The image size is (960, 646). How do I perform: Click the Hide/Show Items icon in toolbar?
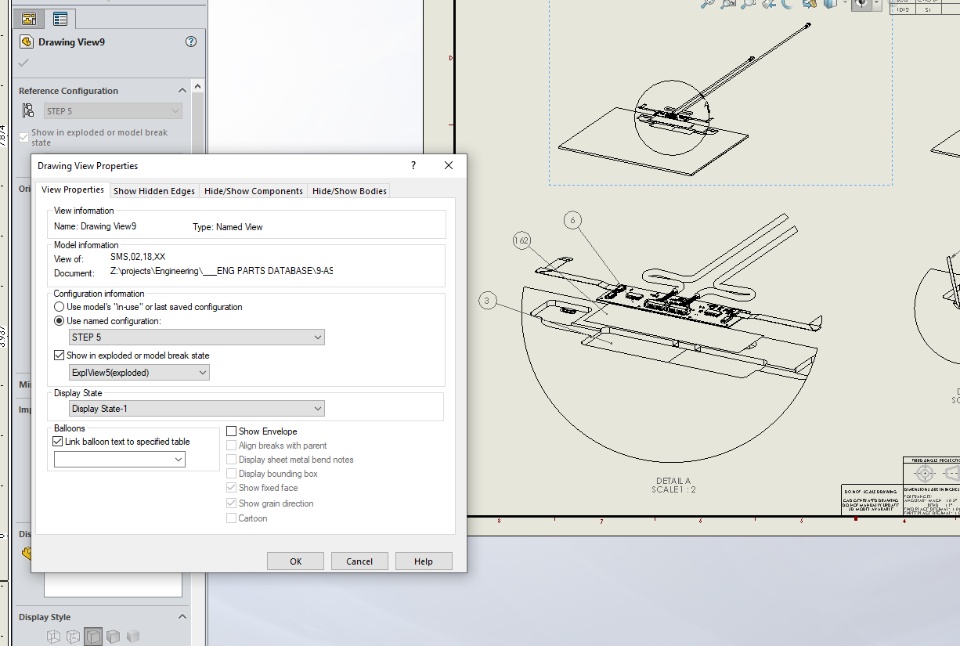coord(861,4)
